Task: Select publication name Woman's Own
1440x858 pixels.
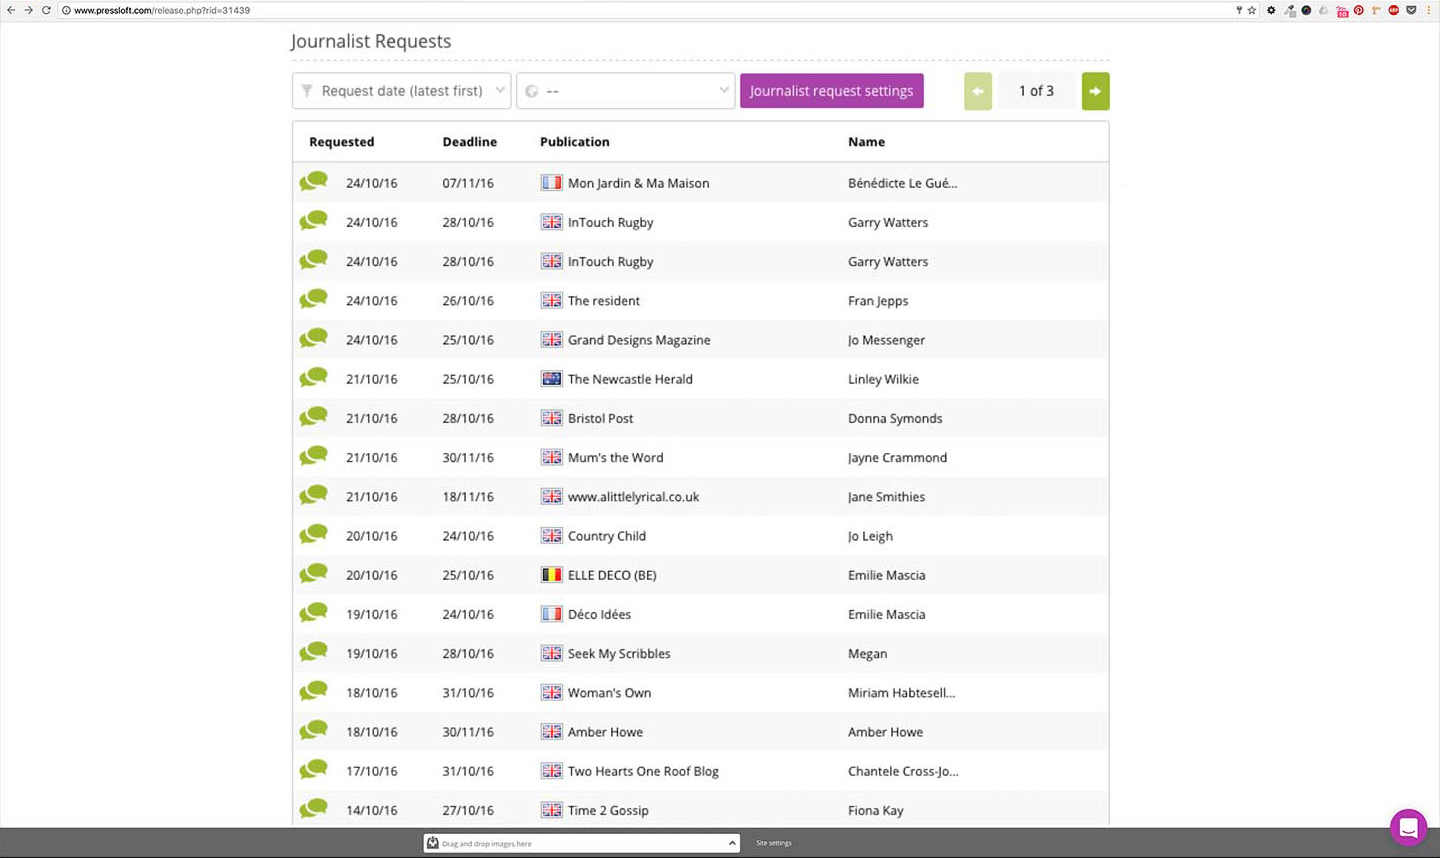Action: pos(609,693)
